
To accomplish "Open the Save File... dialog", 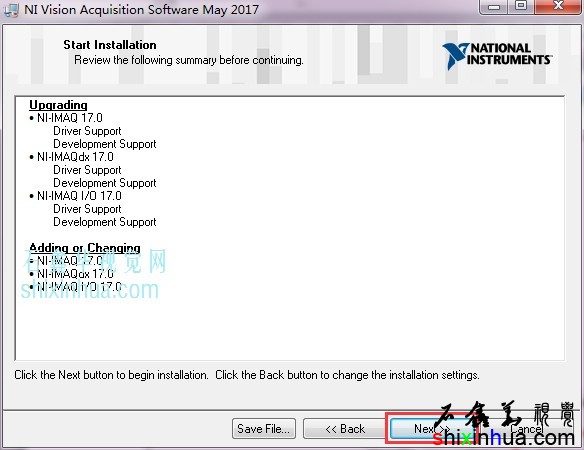I will click(264, 429).
